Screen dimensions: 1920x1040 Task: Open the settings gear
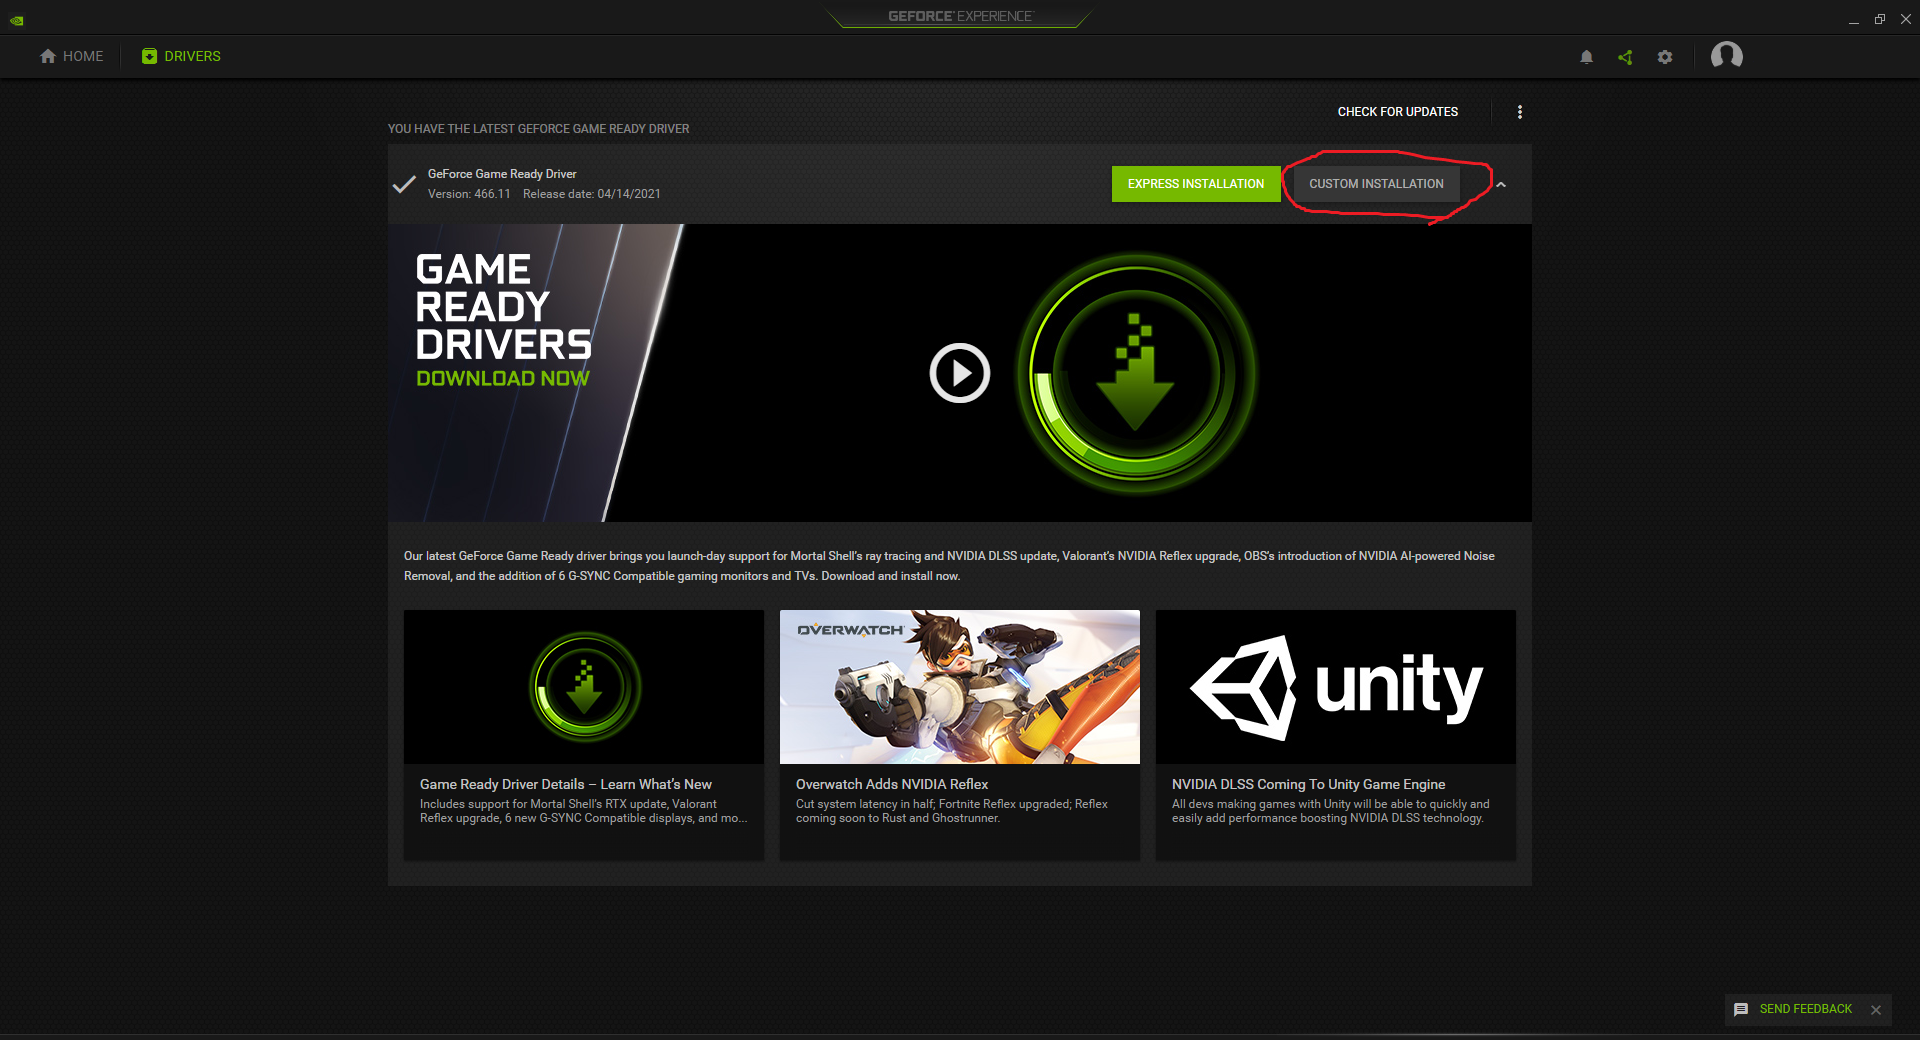pyautogui.click(x=1665, y=57)
